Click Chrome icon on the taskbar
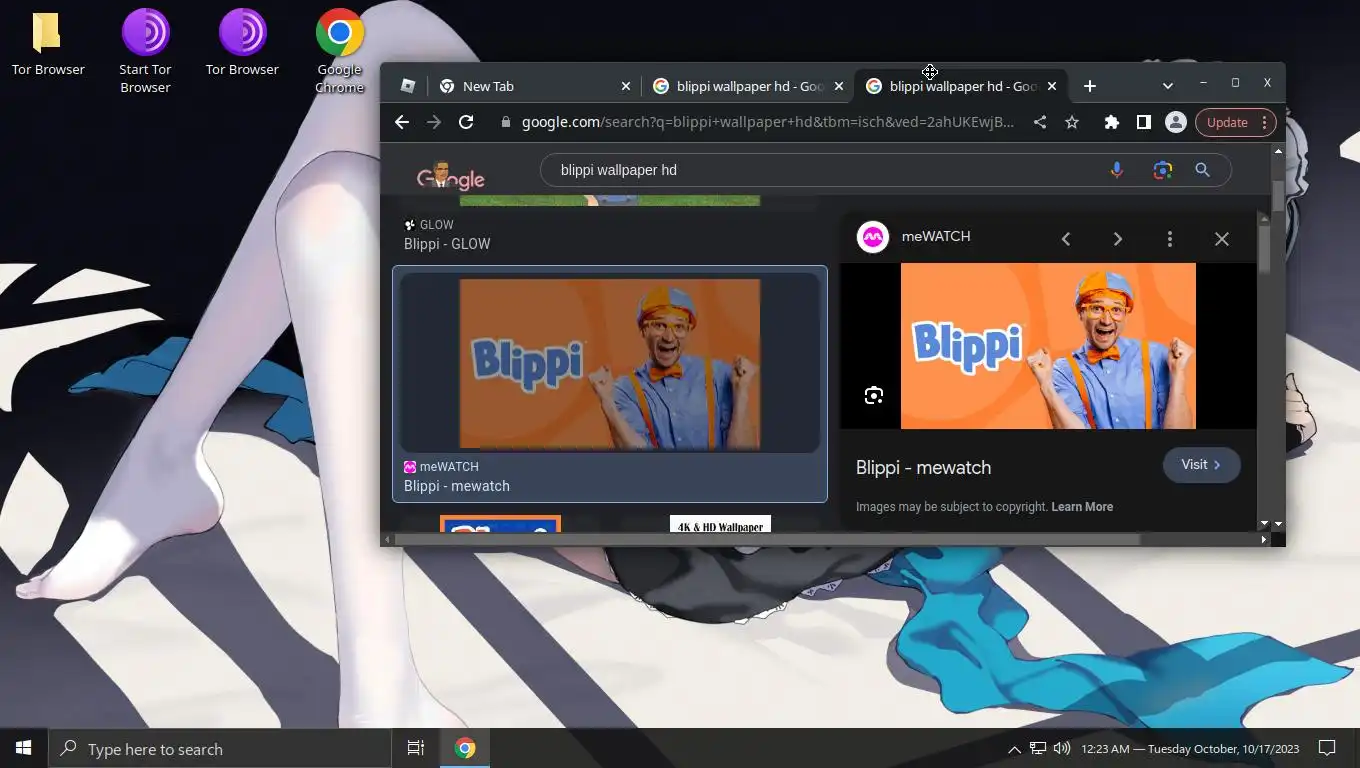Viewport: 1360px width, 768px height. pos(465,748)
